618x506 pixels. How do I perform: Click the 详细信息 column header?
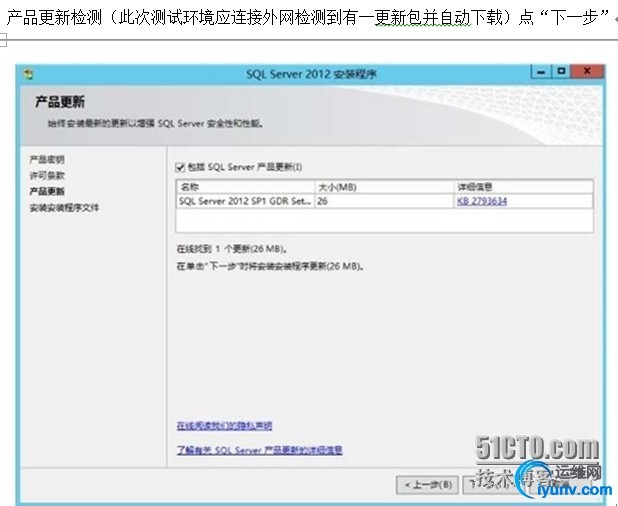[x=523, y=187]
